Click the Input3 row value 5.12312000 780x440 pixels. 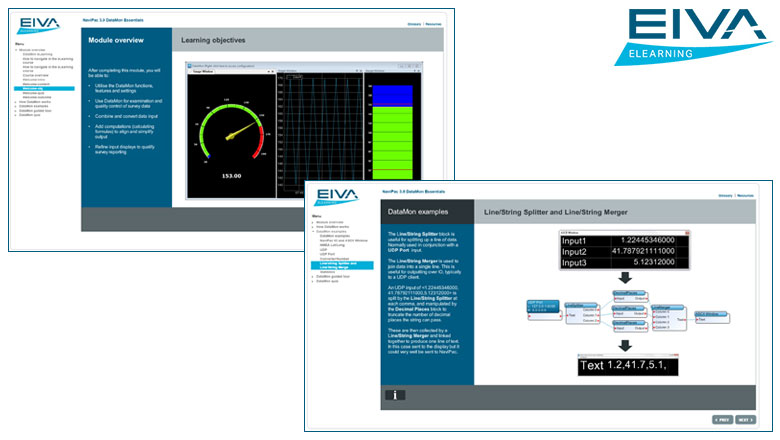click(654, 262)
